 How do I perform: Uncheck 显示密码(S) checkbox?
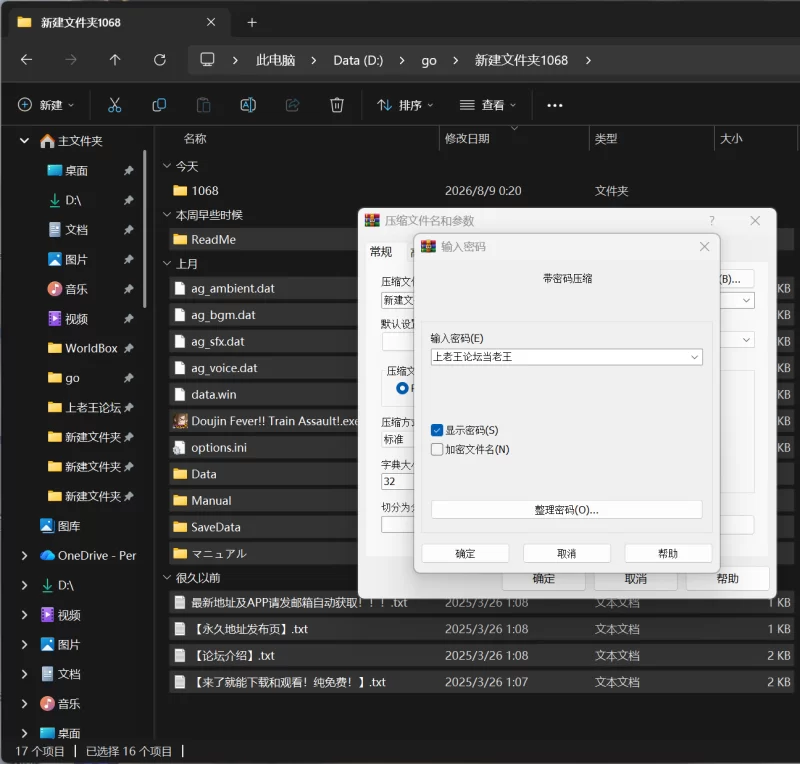(x=437, y=430)
